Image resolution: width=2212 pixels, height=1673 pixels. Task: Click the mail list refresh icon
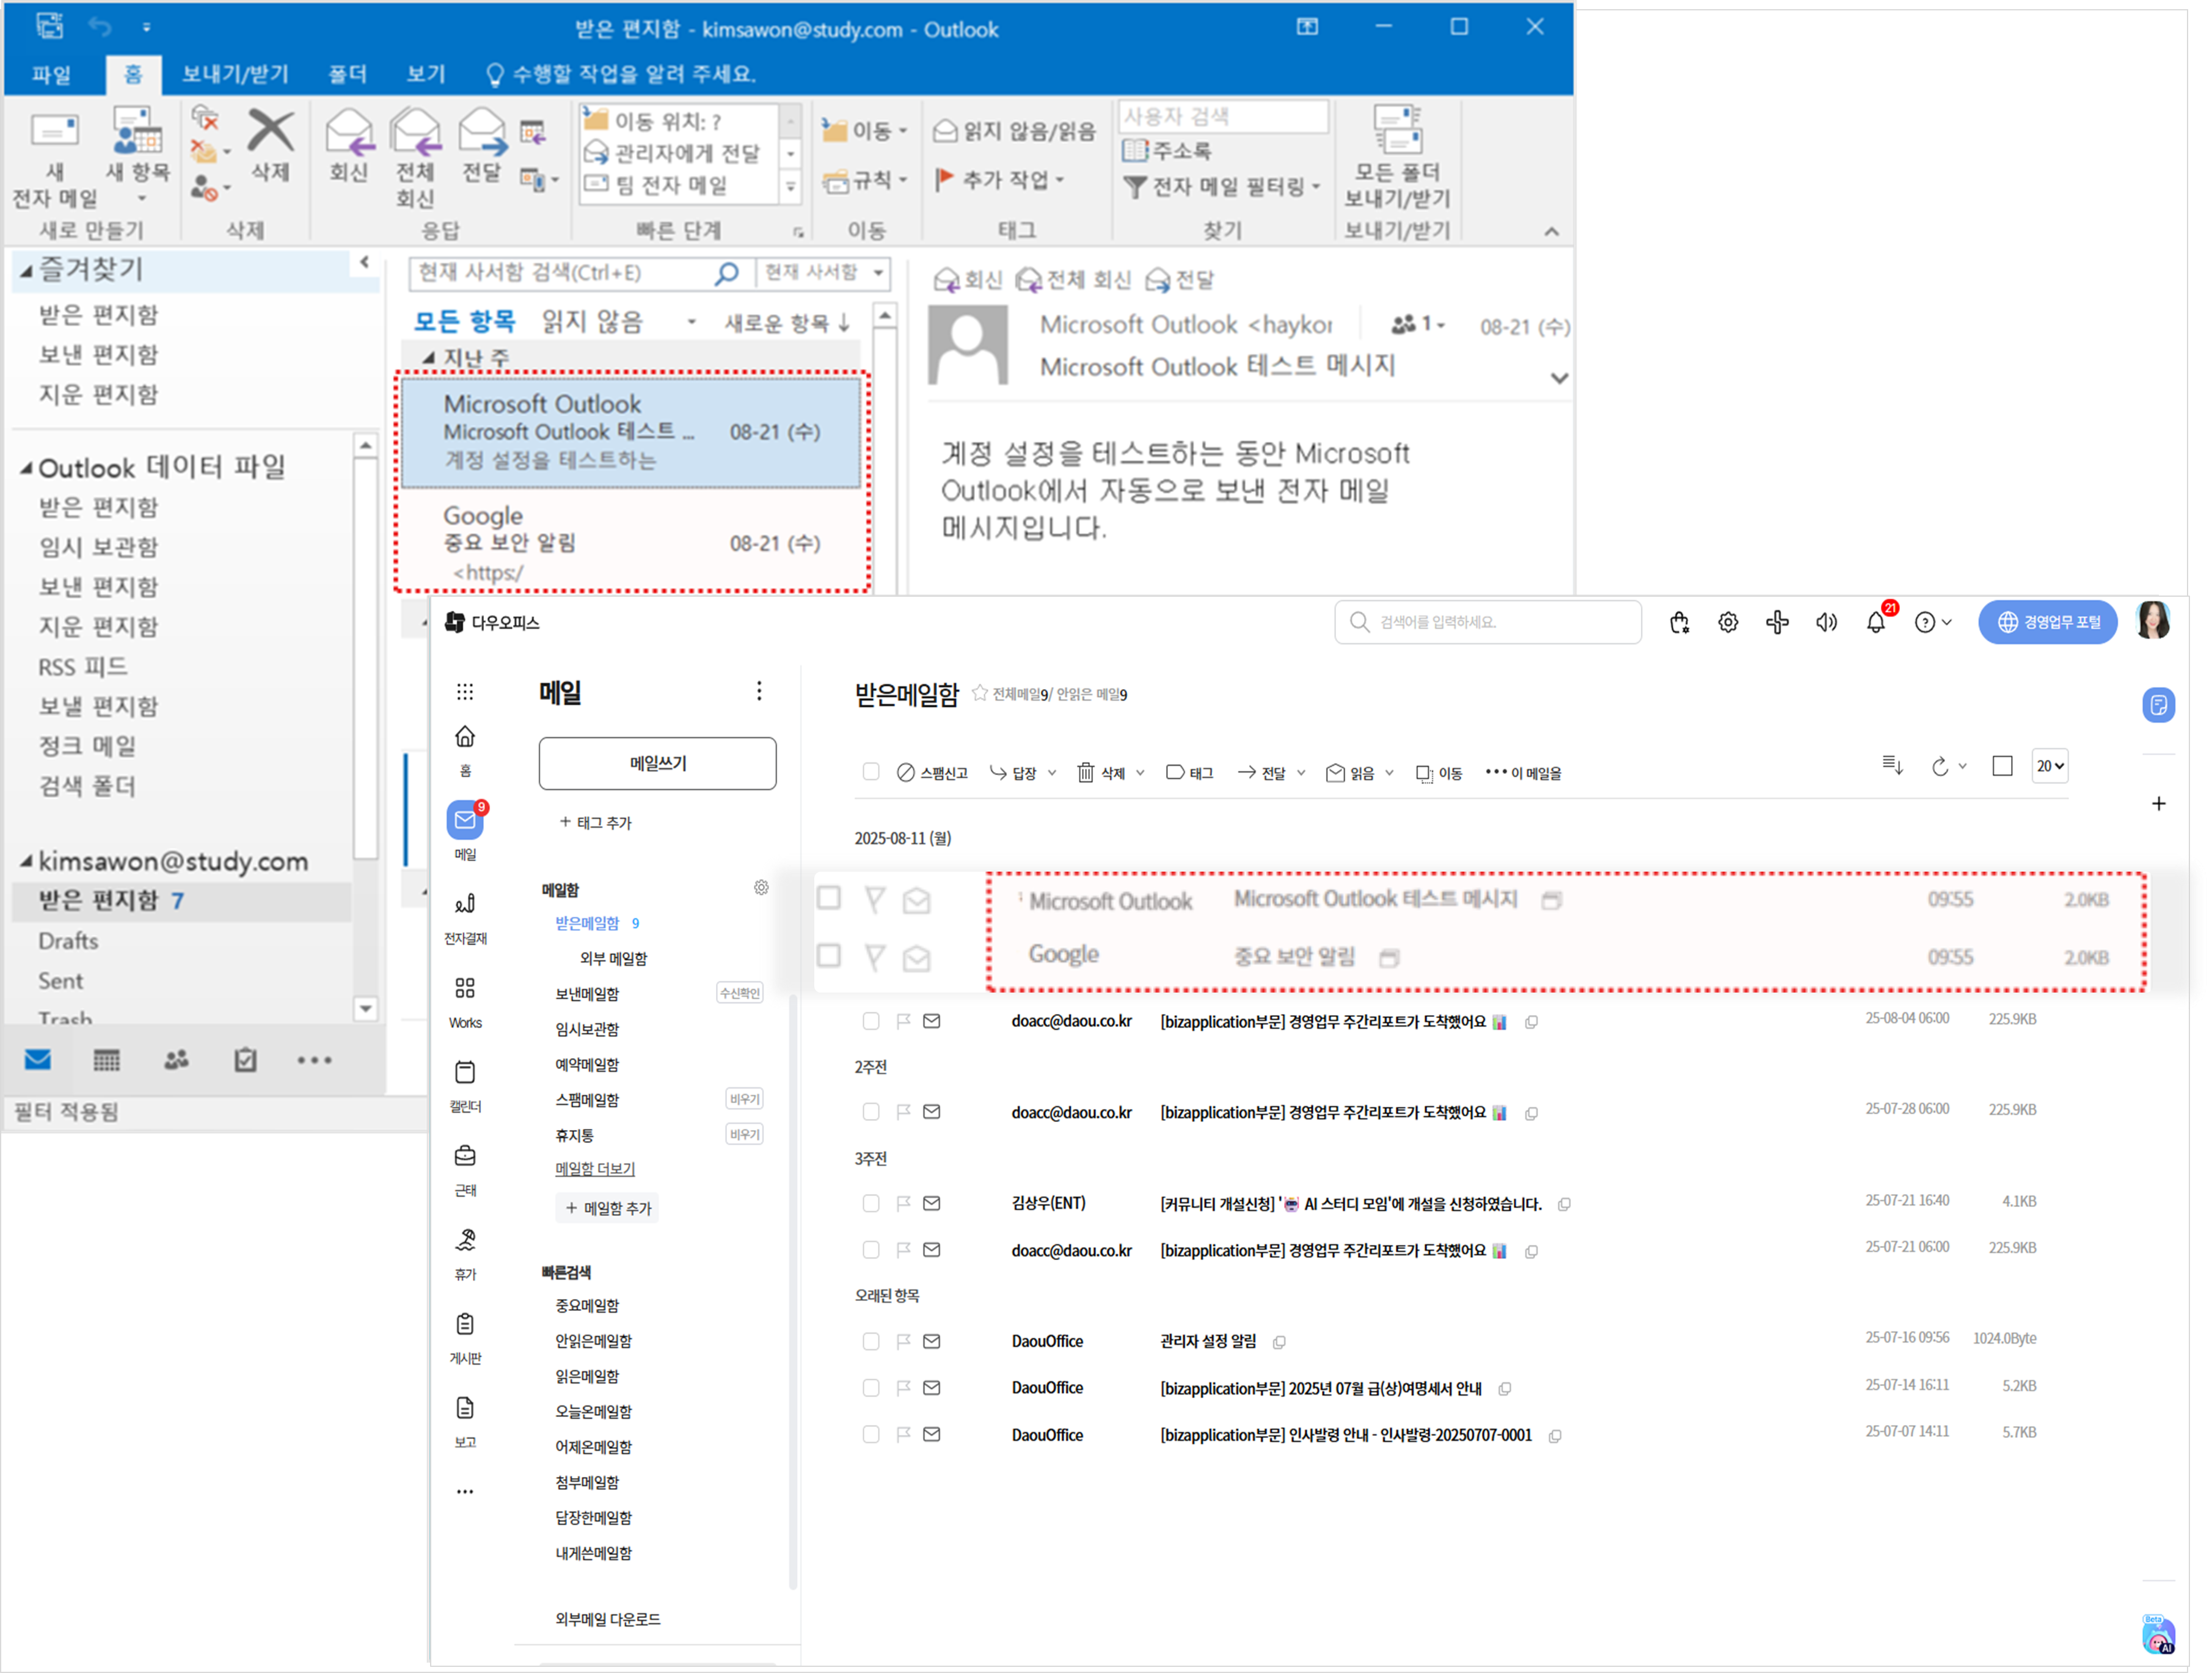pyautogui.click(x=1940, y=767)
